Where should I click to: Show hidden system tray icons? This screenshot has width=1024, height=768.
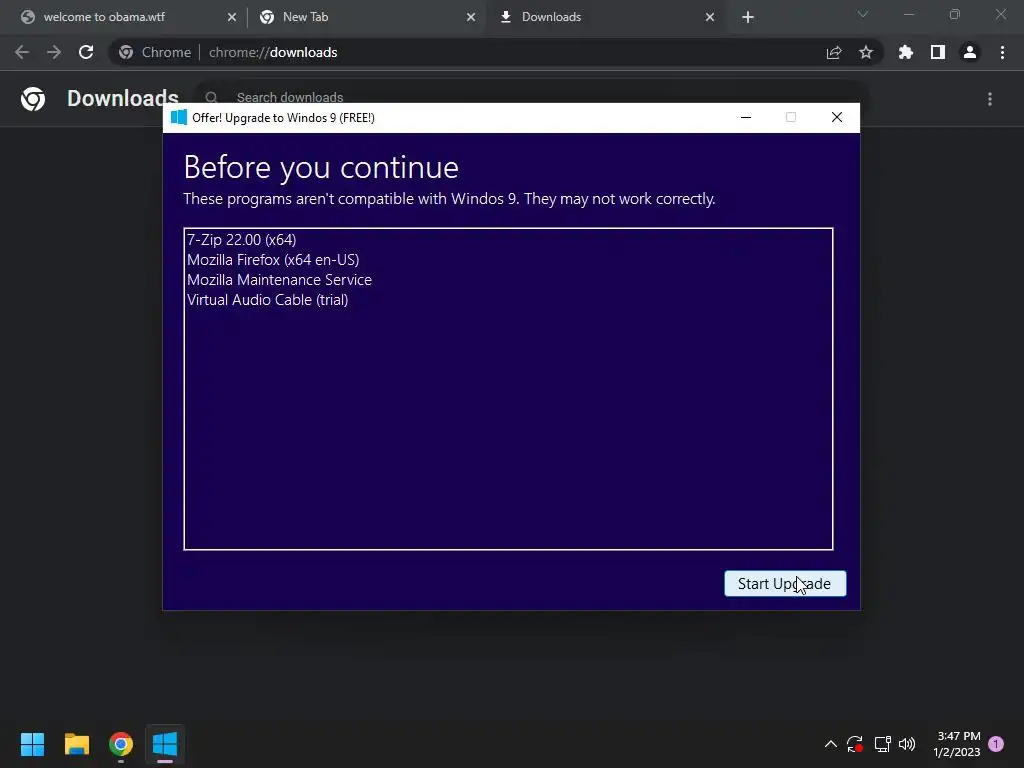click(831, 744)
